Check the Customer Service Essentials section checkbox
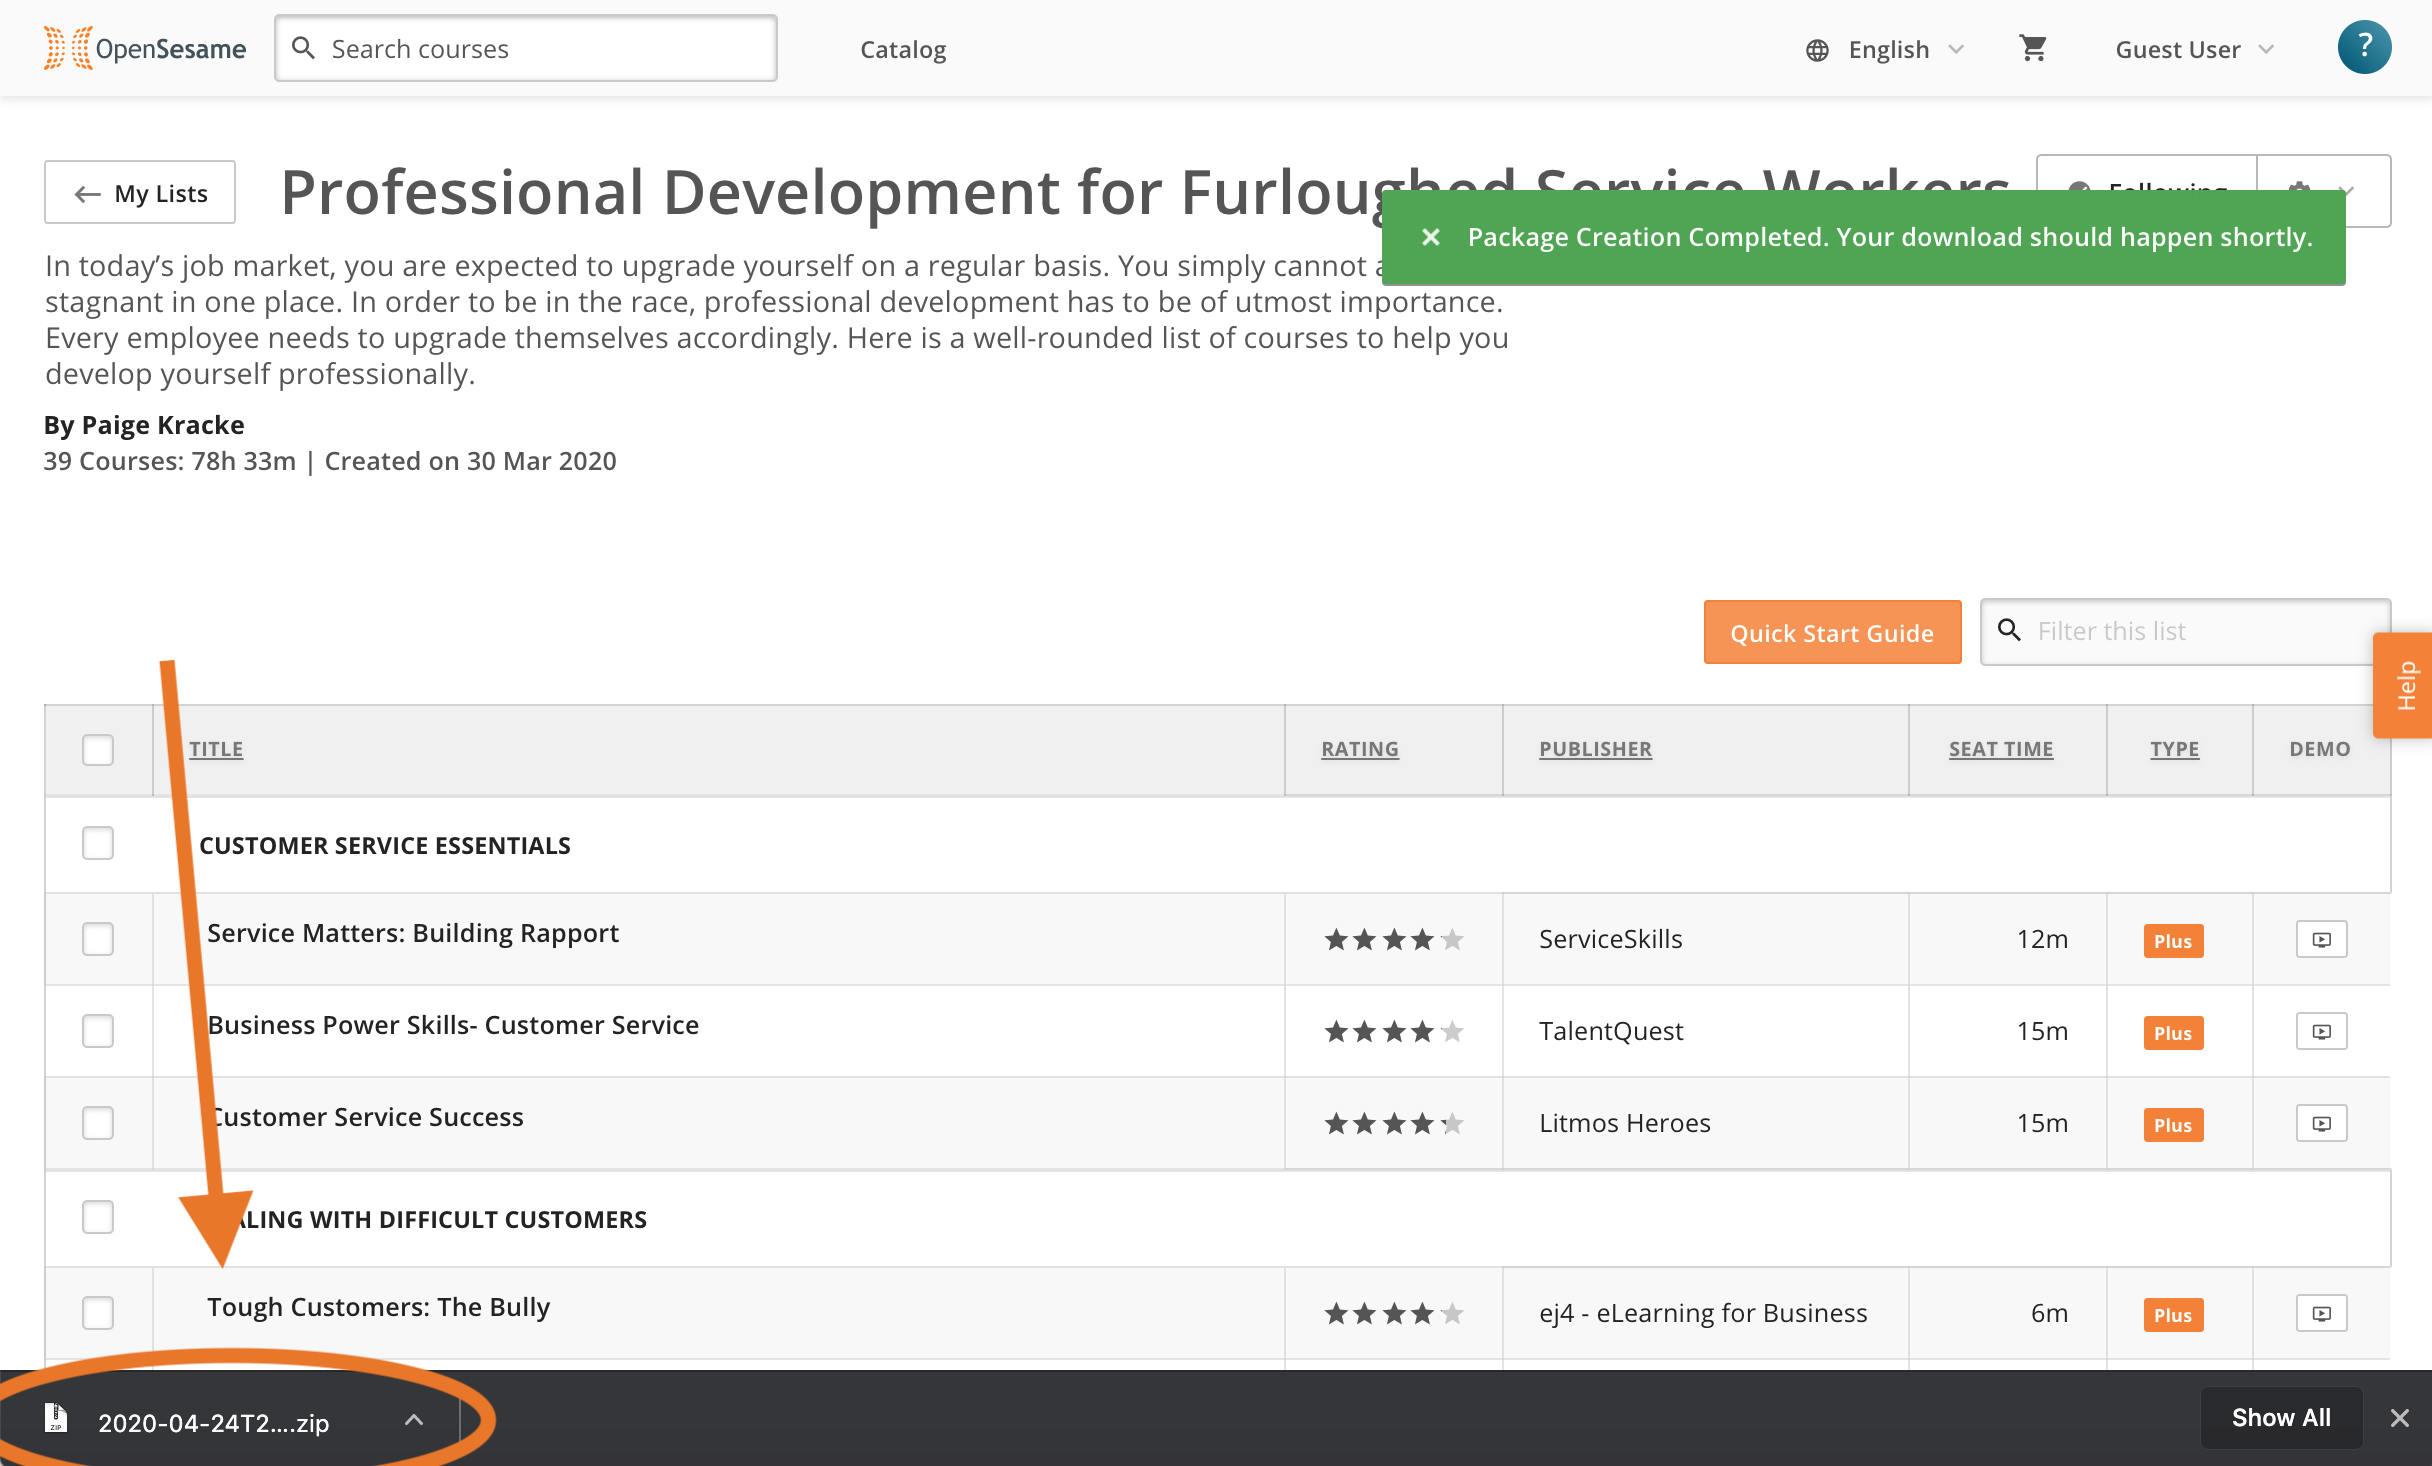Viewport: 2432px width, 1466px height. click(98, 843)
